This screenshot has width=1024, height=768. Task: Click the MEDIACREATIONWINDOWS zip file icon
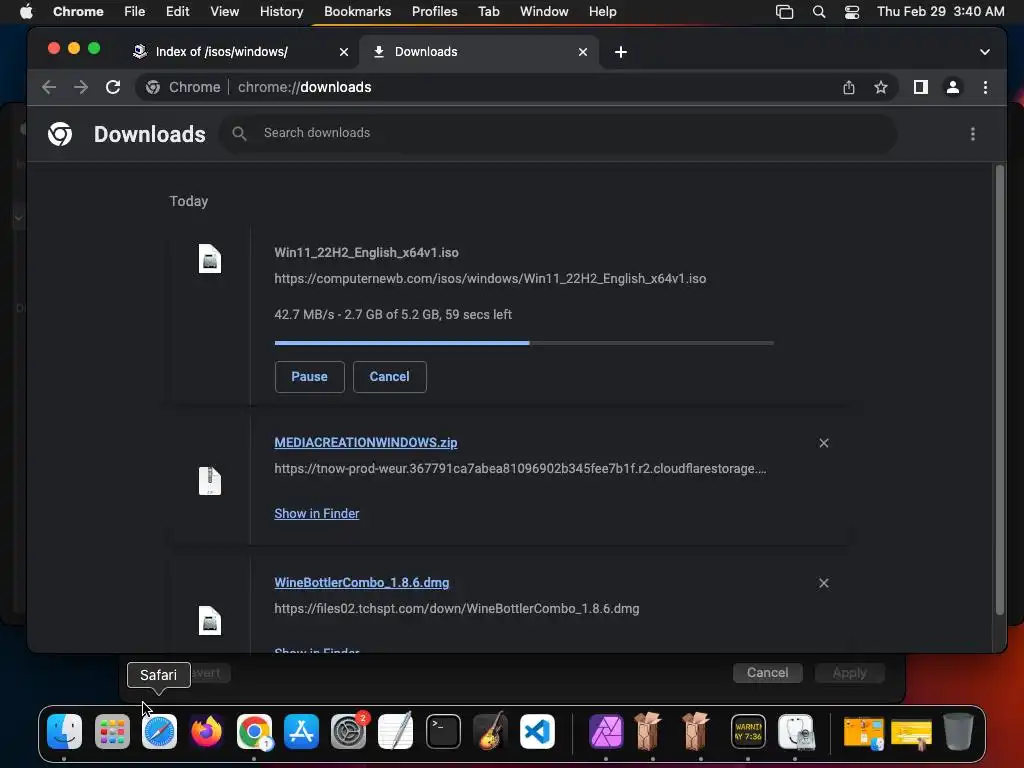tap(210, 481)
